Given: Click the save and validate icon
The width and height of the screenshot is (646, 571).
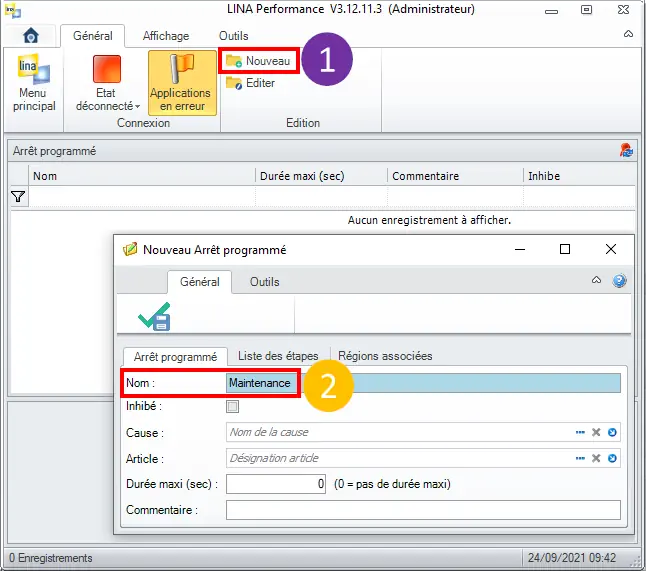Looking at the screenshot, I should 155,316.
